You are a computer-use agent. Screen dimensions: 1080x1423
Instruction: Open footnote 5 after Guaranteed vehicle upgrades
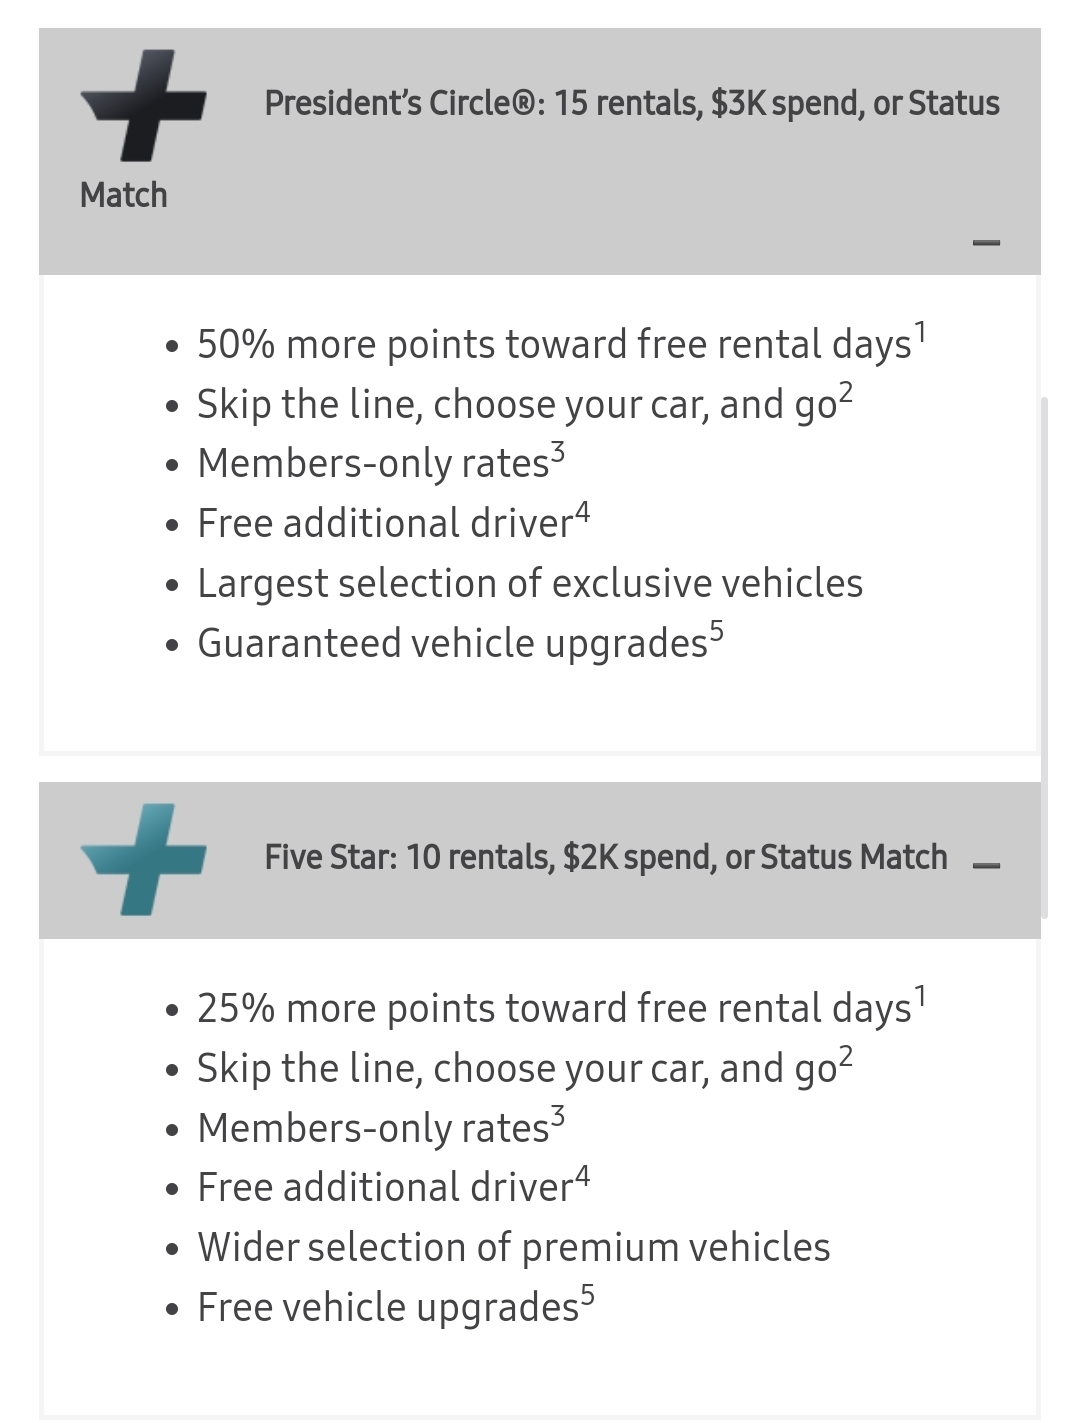[x=716, y=631]
